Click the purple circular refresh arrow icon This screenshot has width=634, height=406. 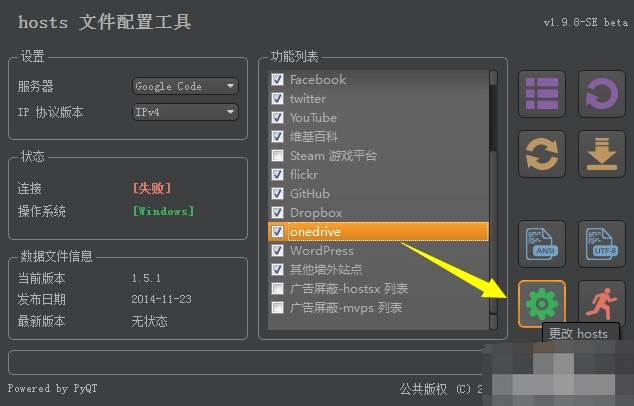(x=602, y=94)
